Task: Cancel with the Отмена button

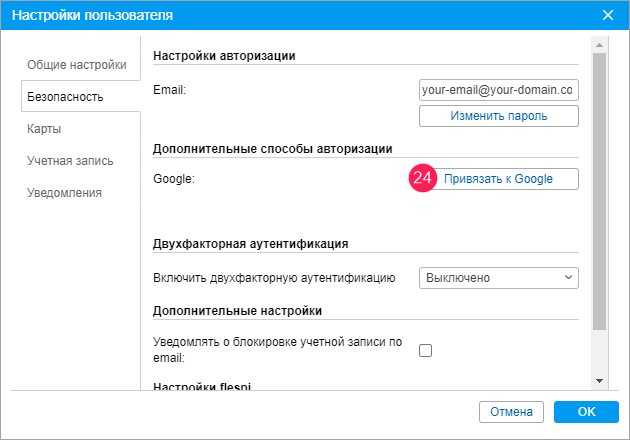Action: coord(512,411)
